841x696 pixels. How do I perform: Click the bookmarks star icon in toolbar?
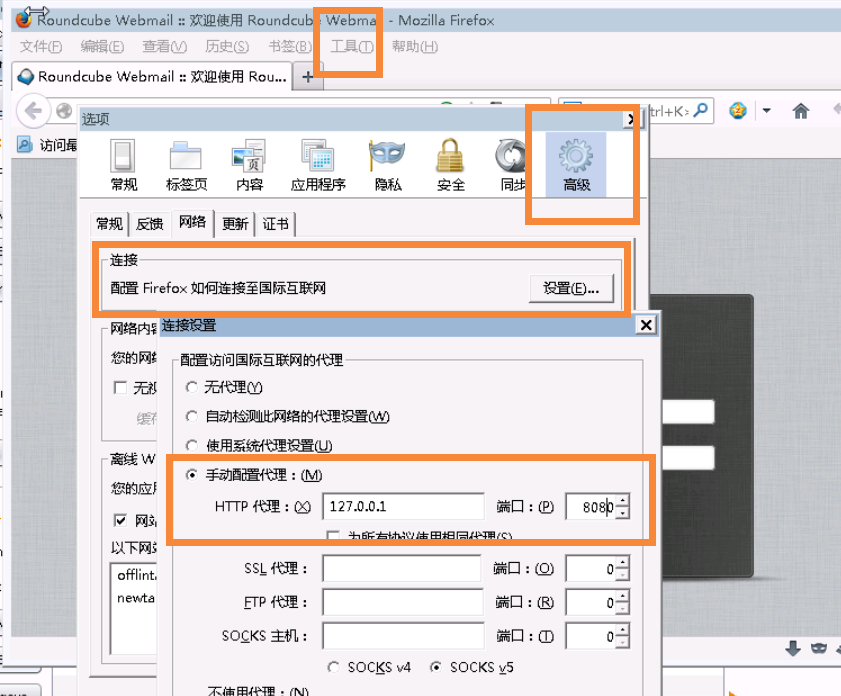pos(738,111)
